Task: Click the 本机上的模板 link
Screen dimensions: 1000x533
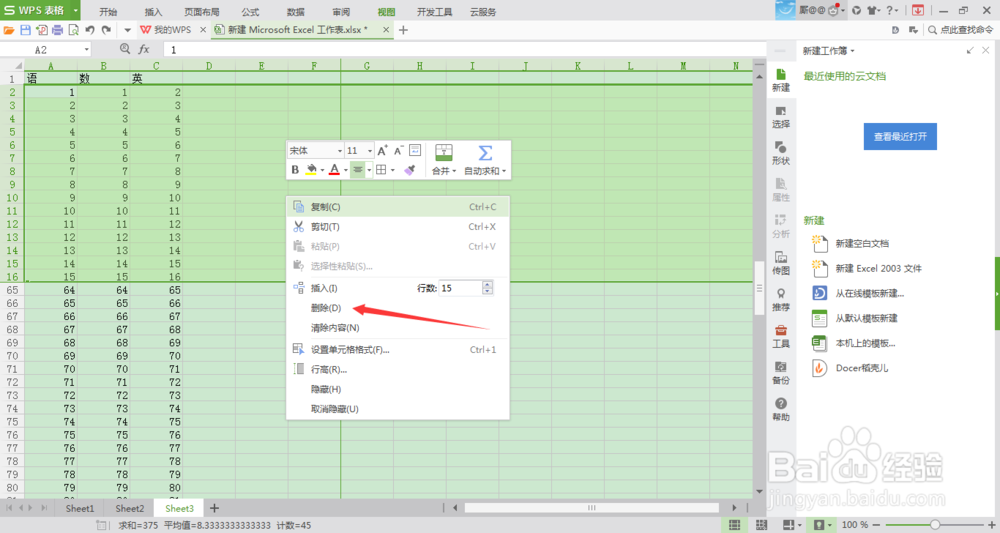Action: [865, 343]
